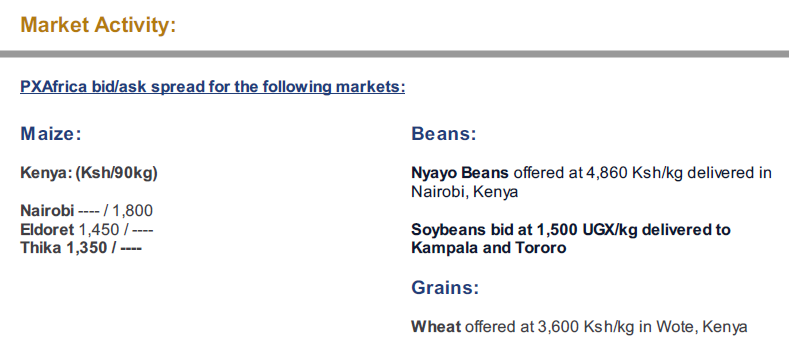Image resolution: width=789 pixels, height=363 pixels.
Task: Click the Wheat bold label
Action: coord(436,327)
